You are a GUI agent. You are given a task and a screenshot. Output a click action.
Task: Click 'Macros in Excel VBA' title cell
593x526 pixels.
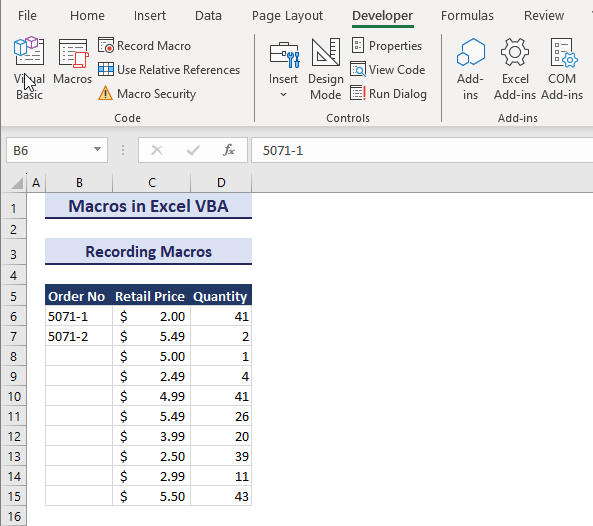click(148, 206)
